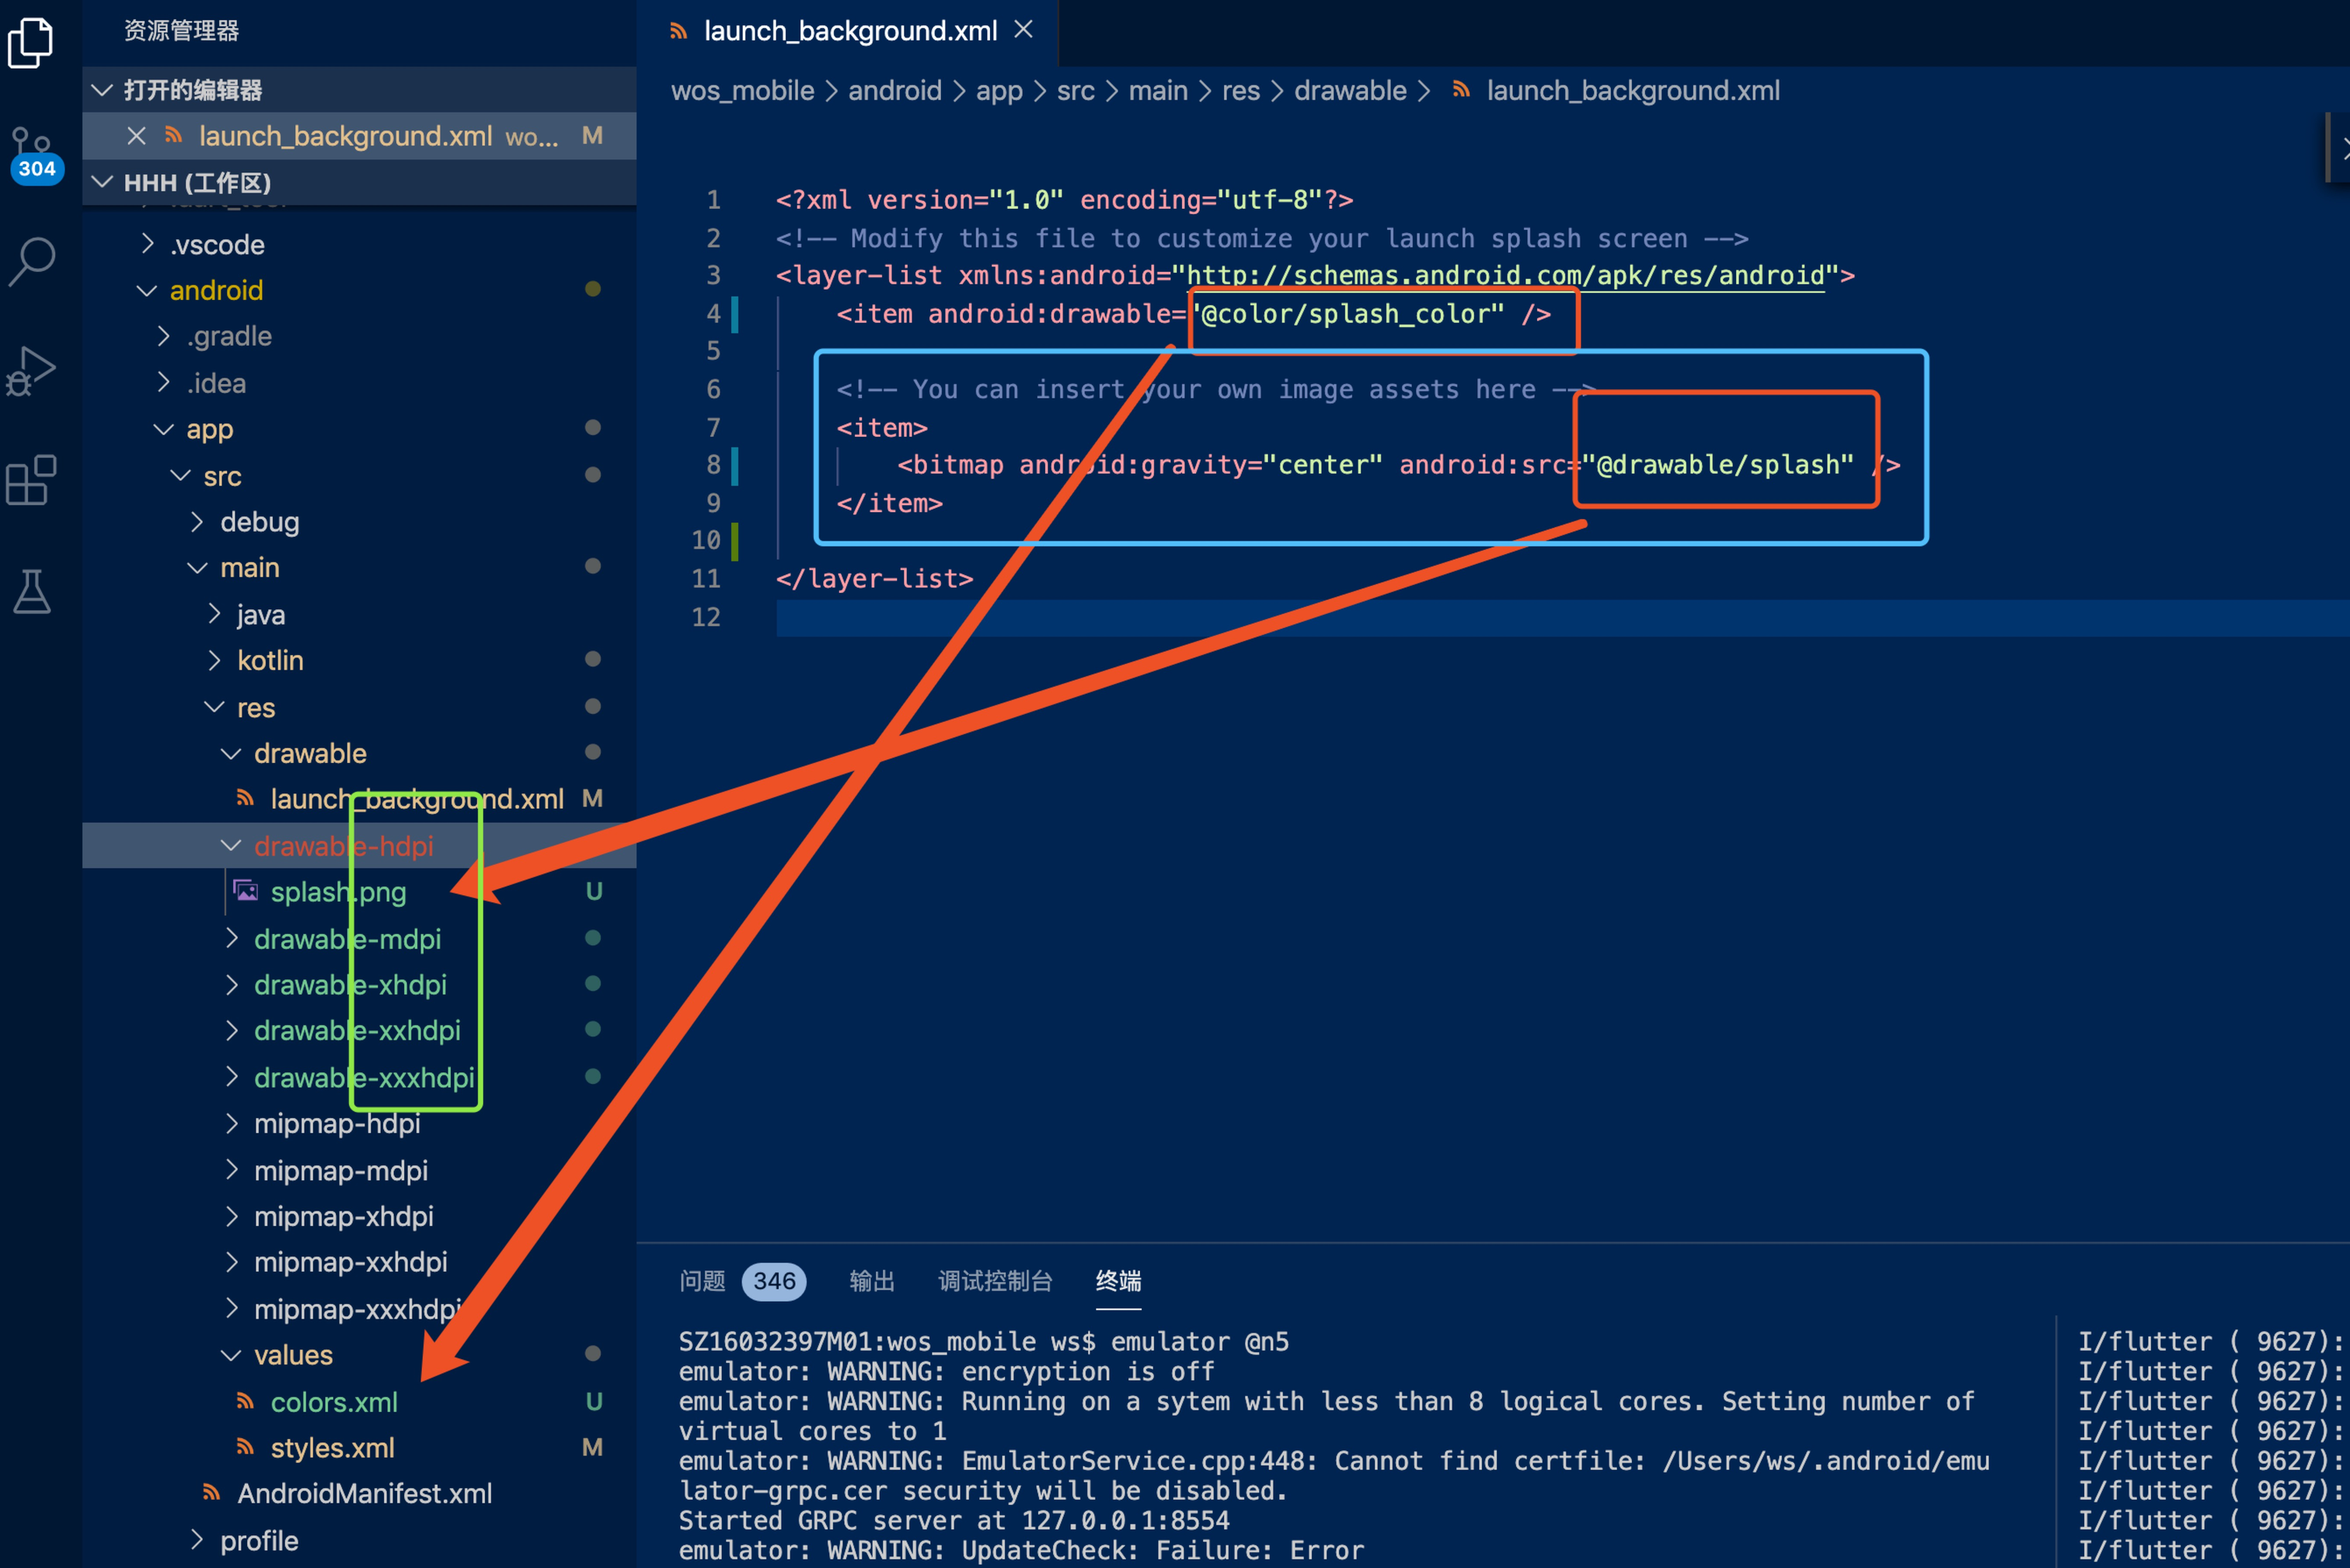Image resolution: width=2350 pixels, height=1568 pixels.
Task: Open the Testing flask icon
Action: pos(32,591)
